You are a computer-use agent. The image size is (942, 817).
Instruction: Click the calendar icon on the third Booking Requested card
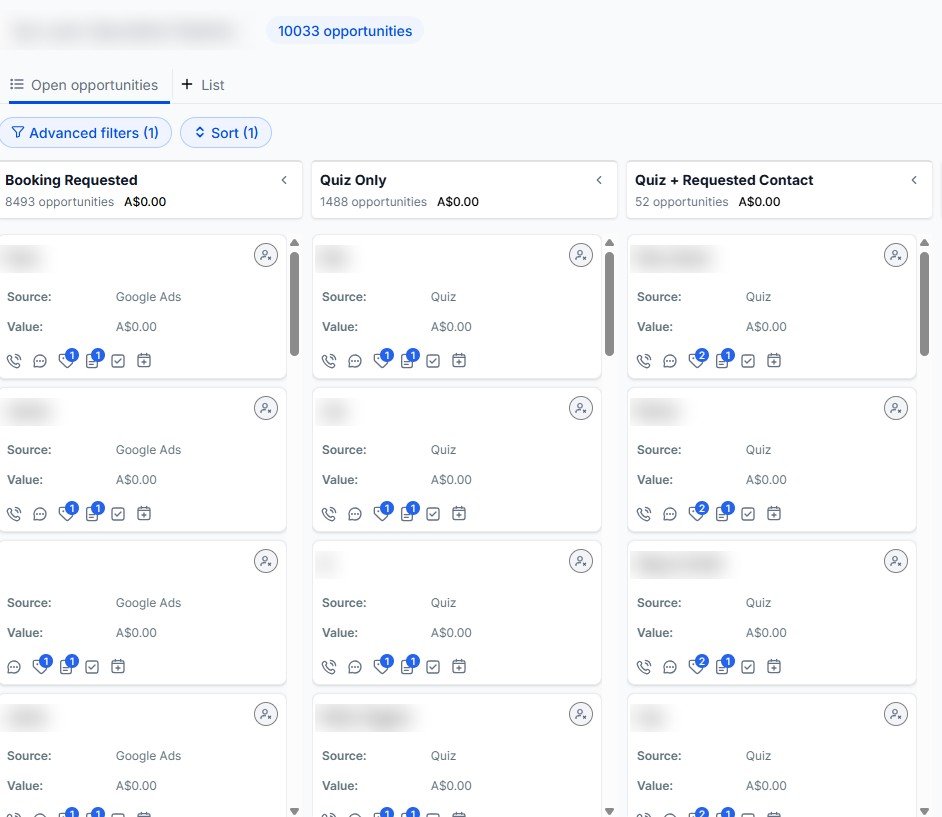point(118,666)
